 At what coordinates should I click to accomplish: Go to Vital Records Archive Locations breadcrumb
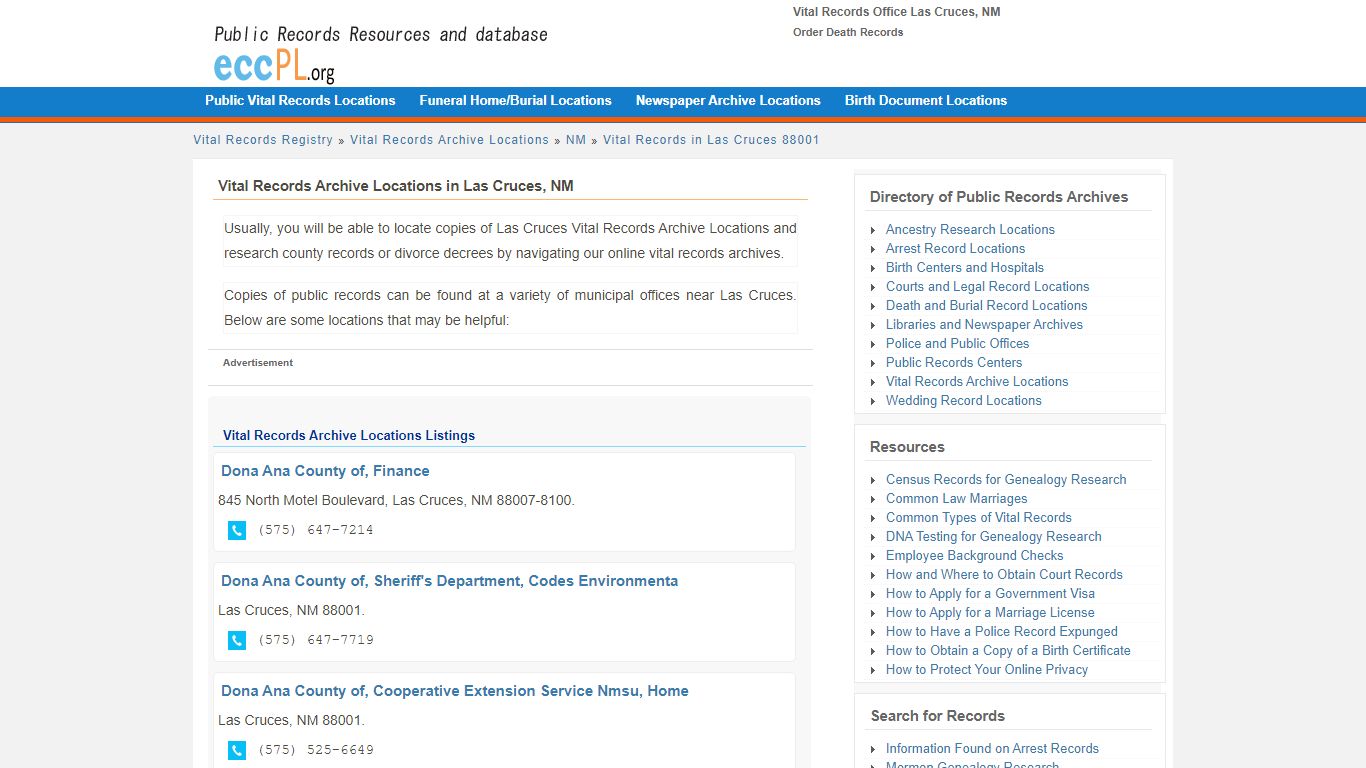tap(449, 140)
